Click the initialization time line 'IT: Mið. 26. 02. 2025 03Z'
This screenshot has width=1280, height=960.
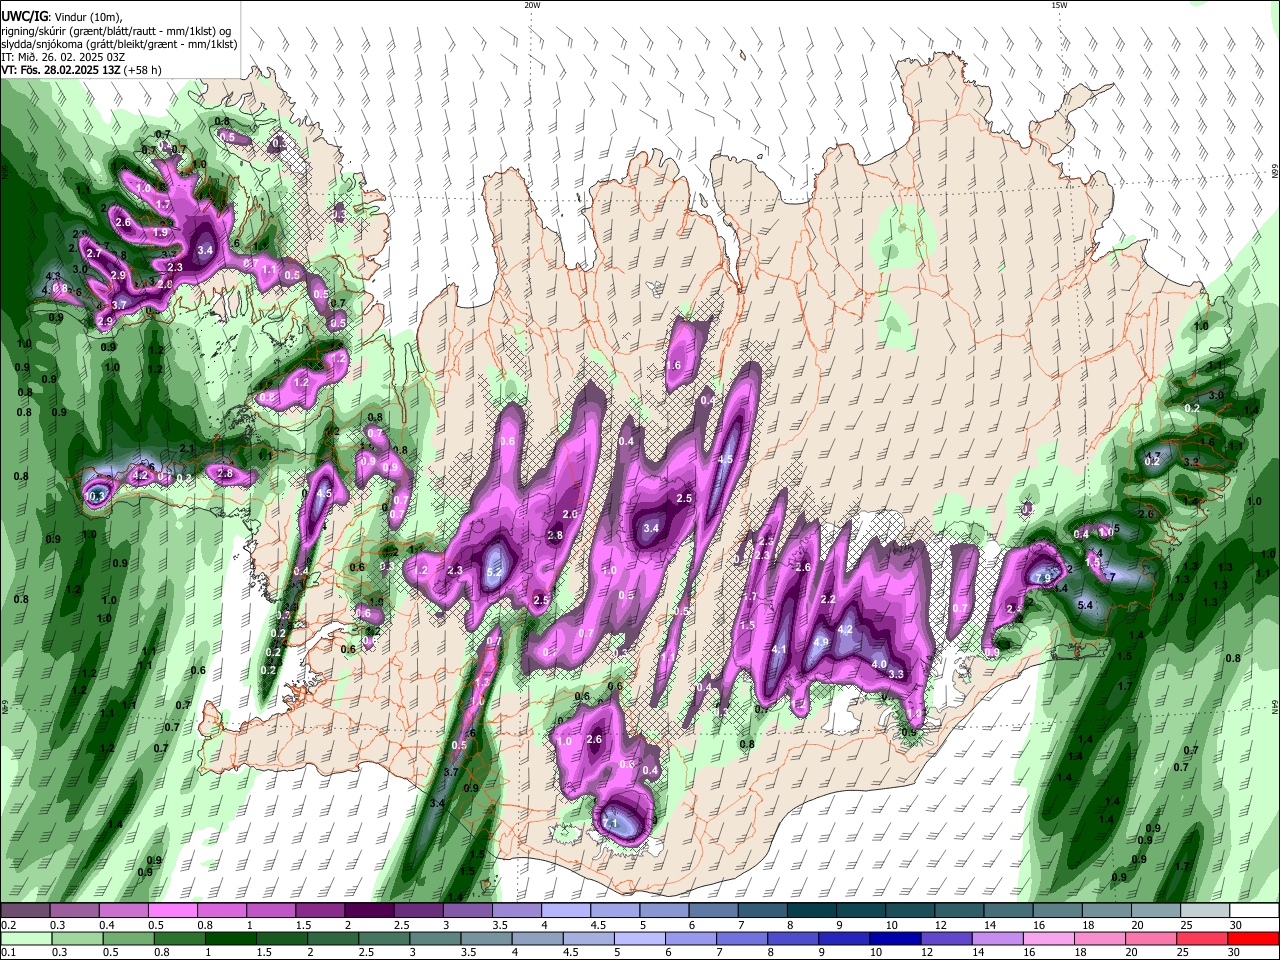point(64,57)
